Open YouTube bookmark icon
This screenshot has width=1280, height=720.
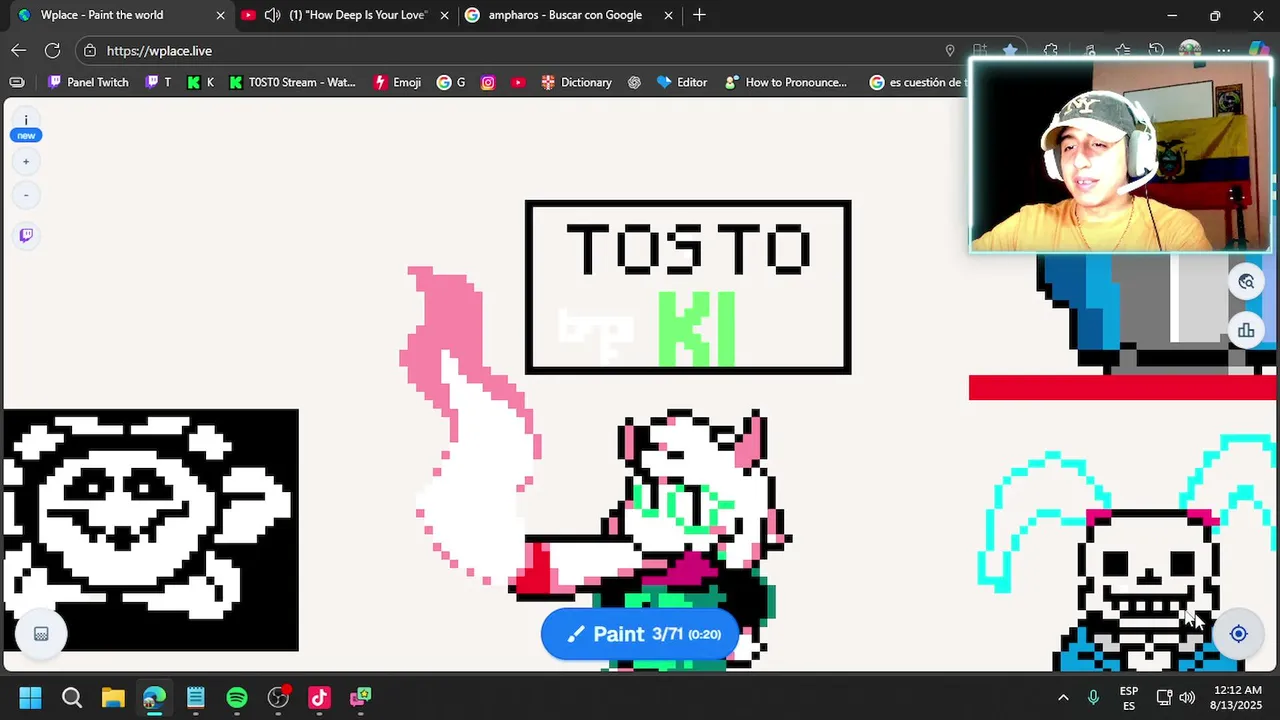(x=518, y=82)
